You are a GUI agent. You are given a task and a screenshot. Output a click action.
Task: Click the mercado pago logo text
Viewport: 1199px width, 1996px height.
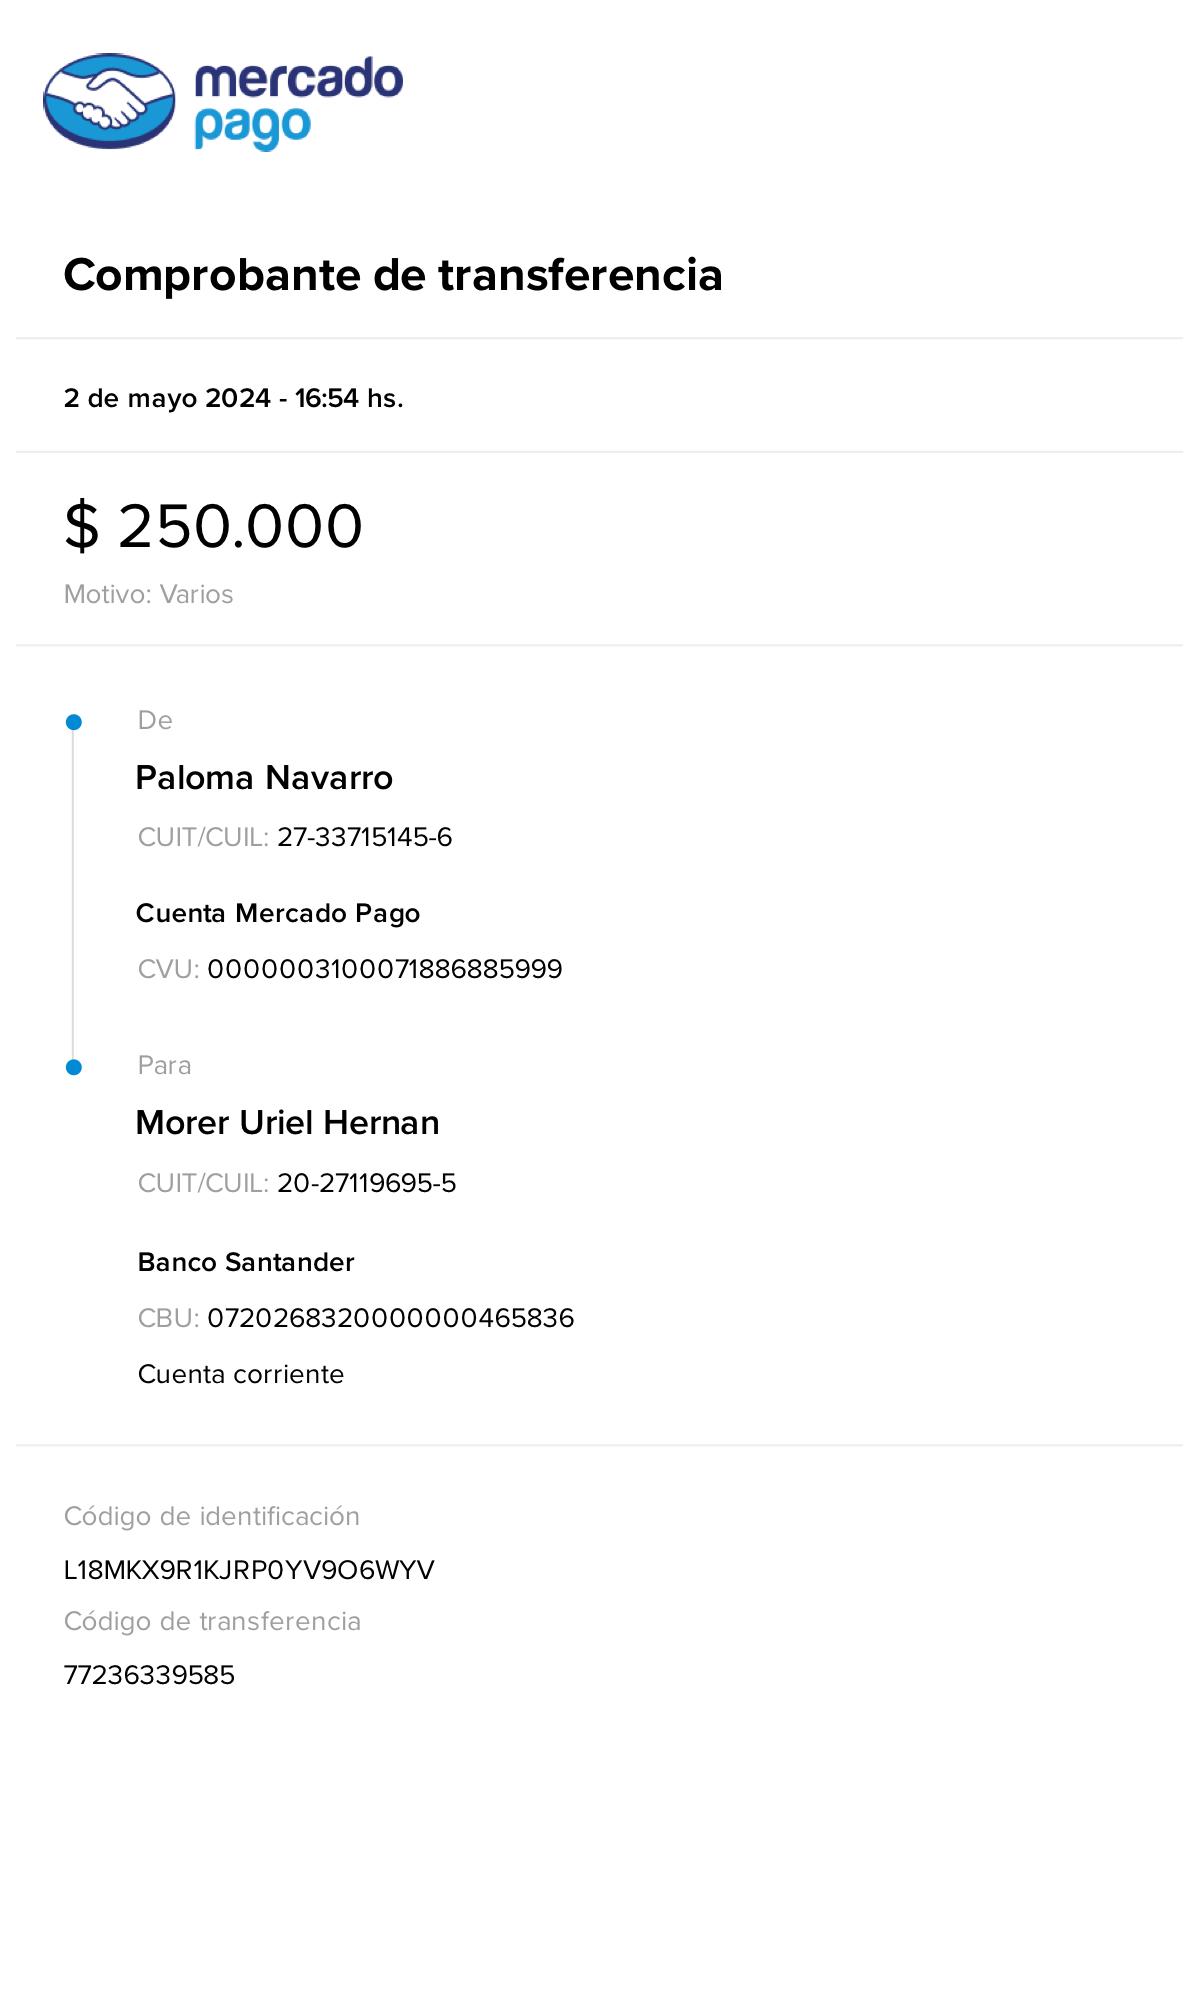click(x=297, y=102)
